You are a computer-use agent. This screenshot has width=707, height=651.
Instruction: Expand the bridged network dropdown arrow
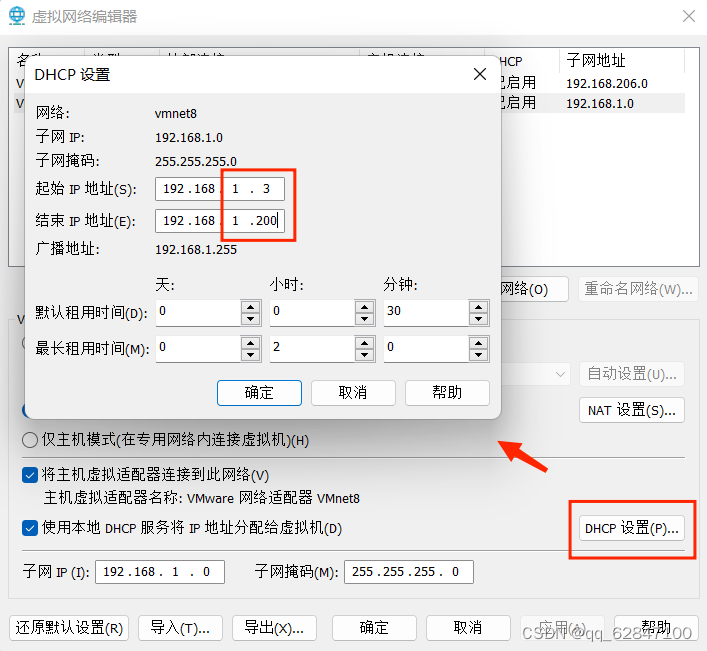click(x=560, y=374)
